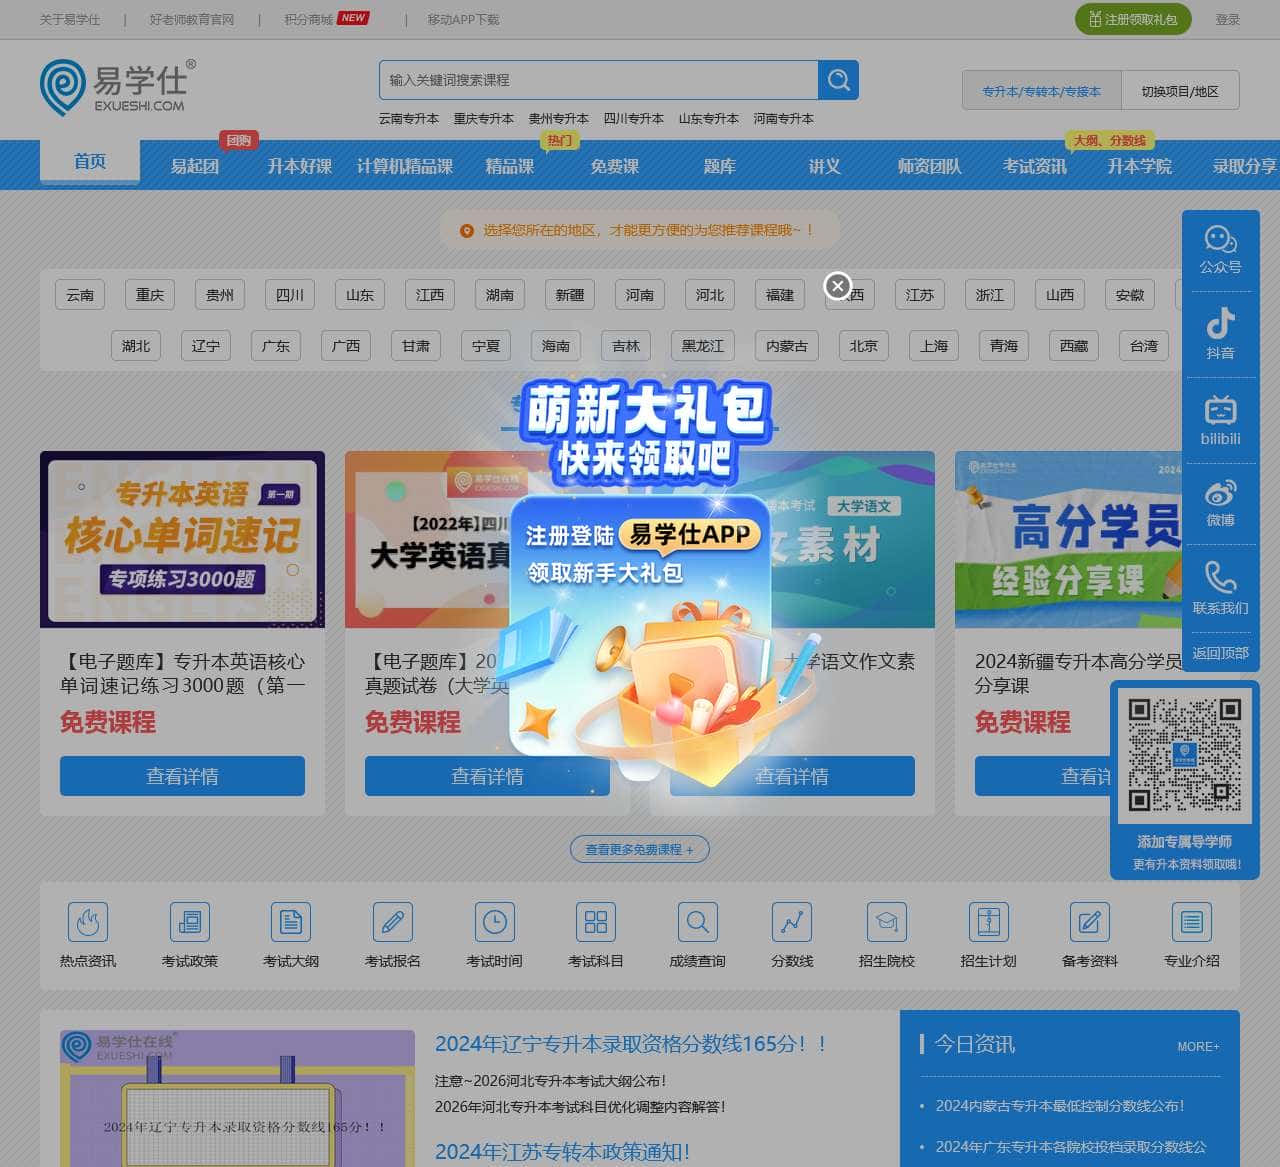Viewport: 1280px width, 1167px height.
Task: Click the 河南专升本 quick link
Action: coord(784,118)
